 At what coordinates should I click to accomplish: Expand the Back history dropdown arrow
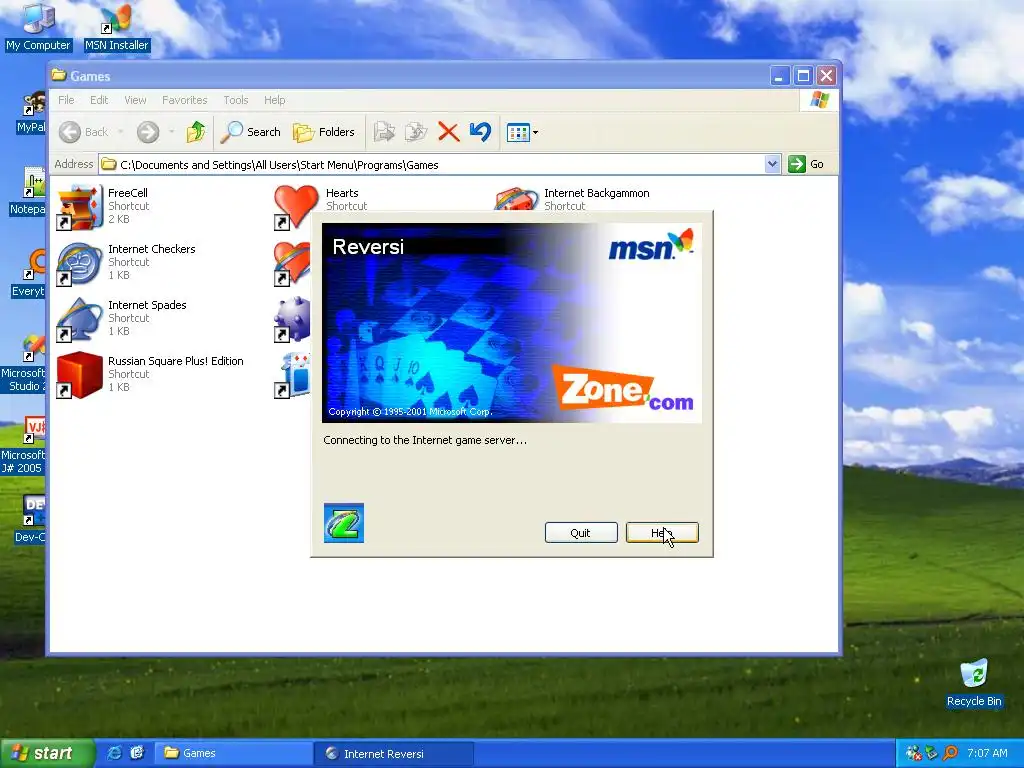coord(121,132)
